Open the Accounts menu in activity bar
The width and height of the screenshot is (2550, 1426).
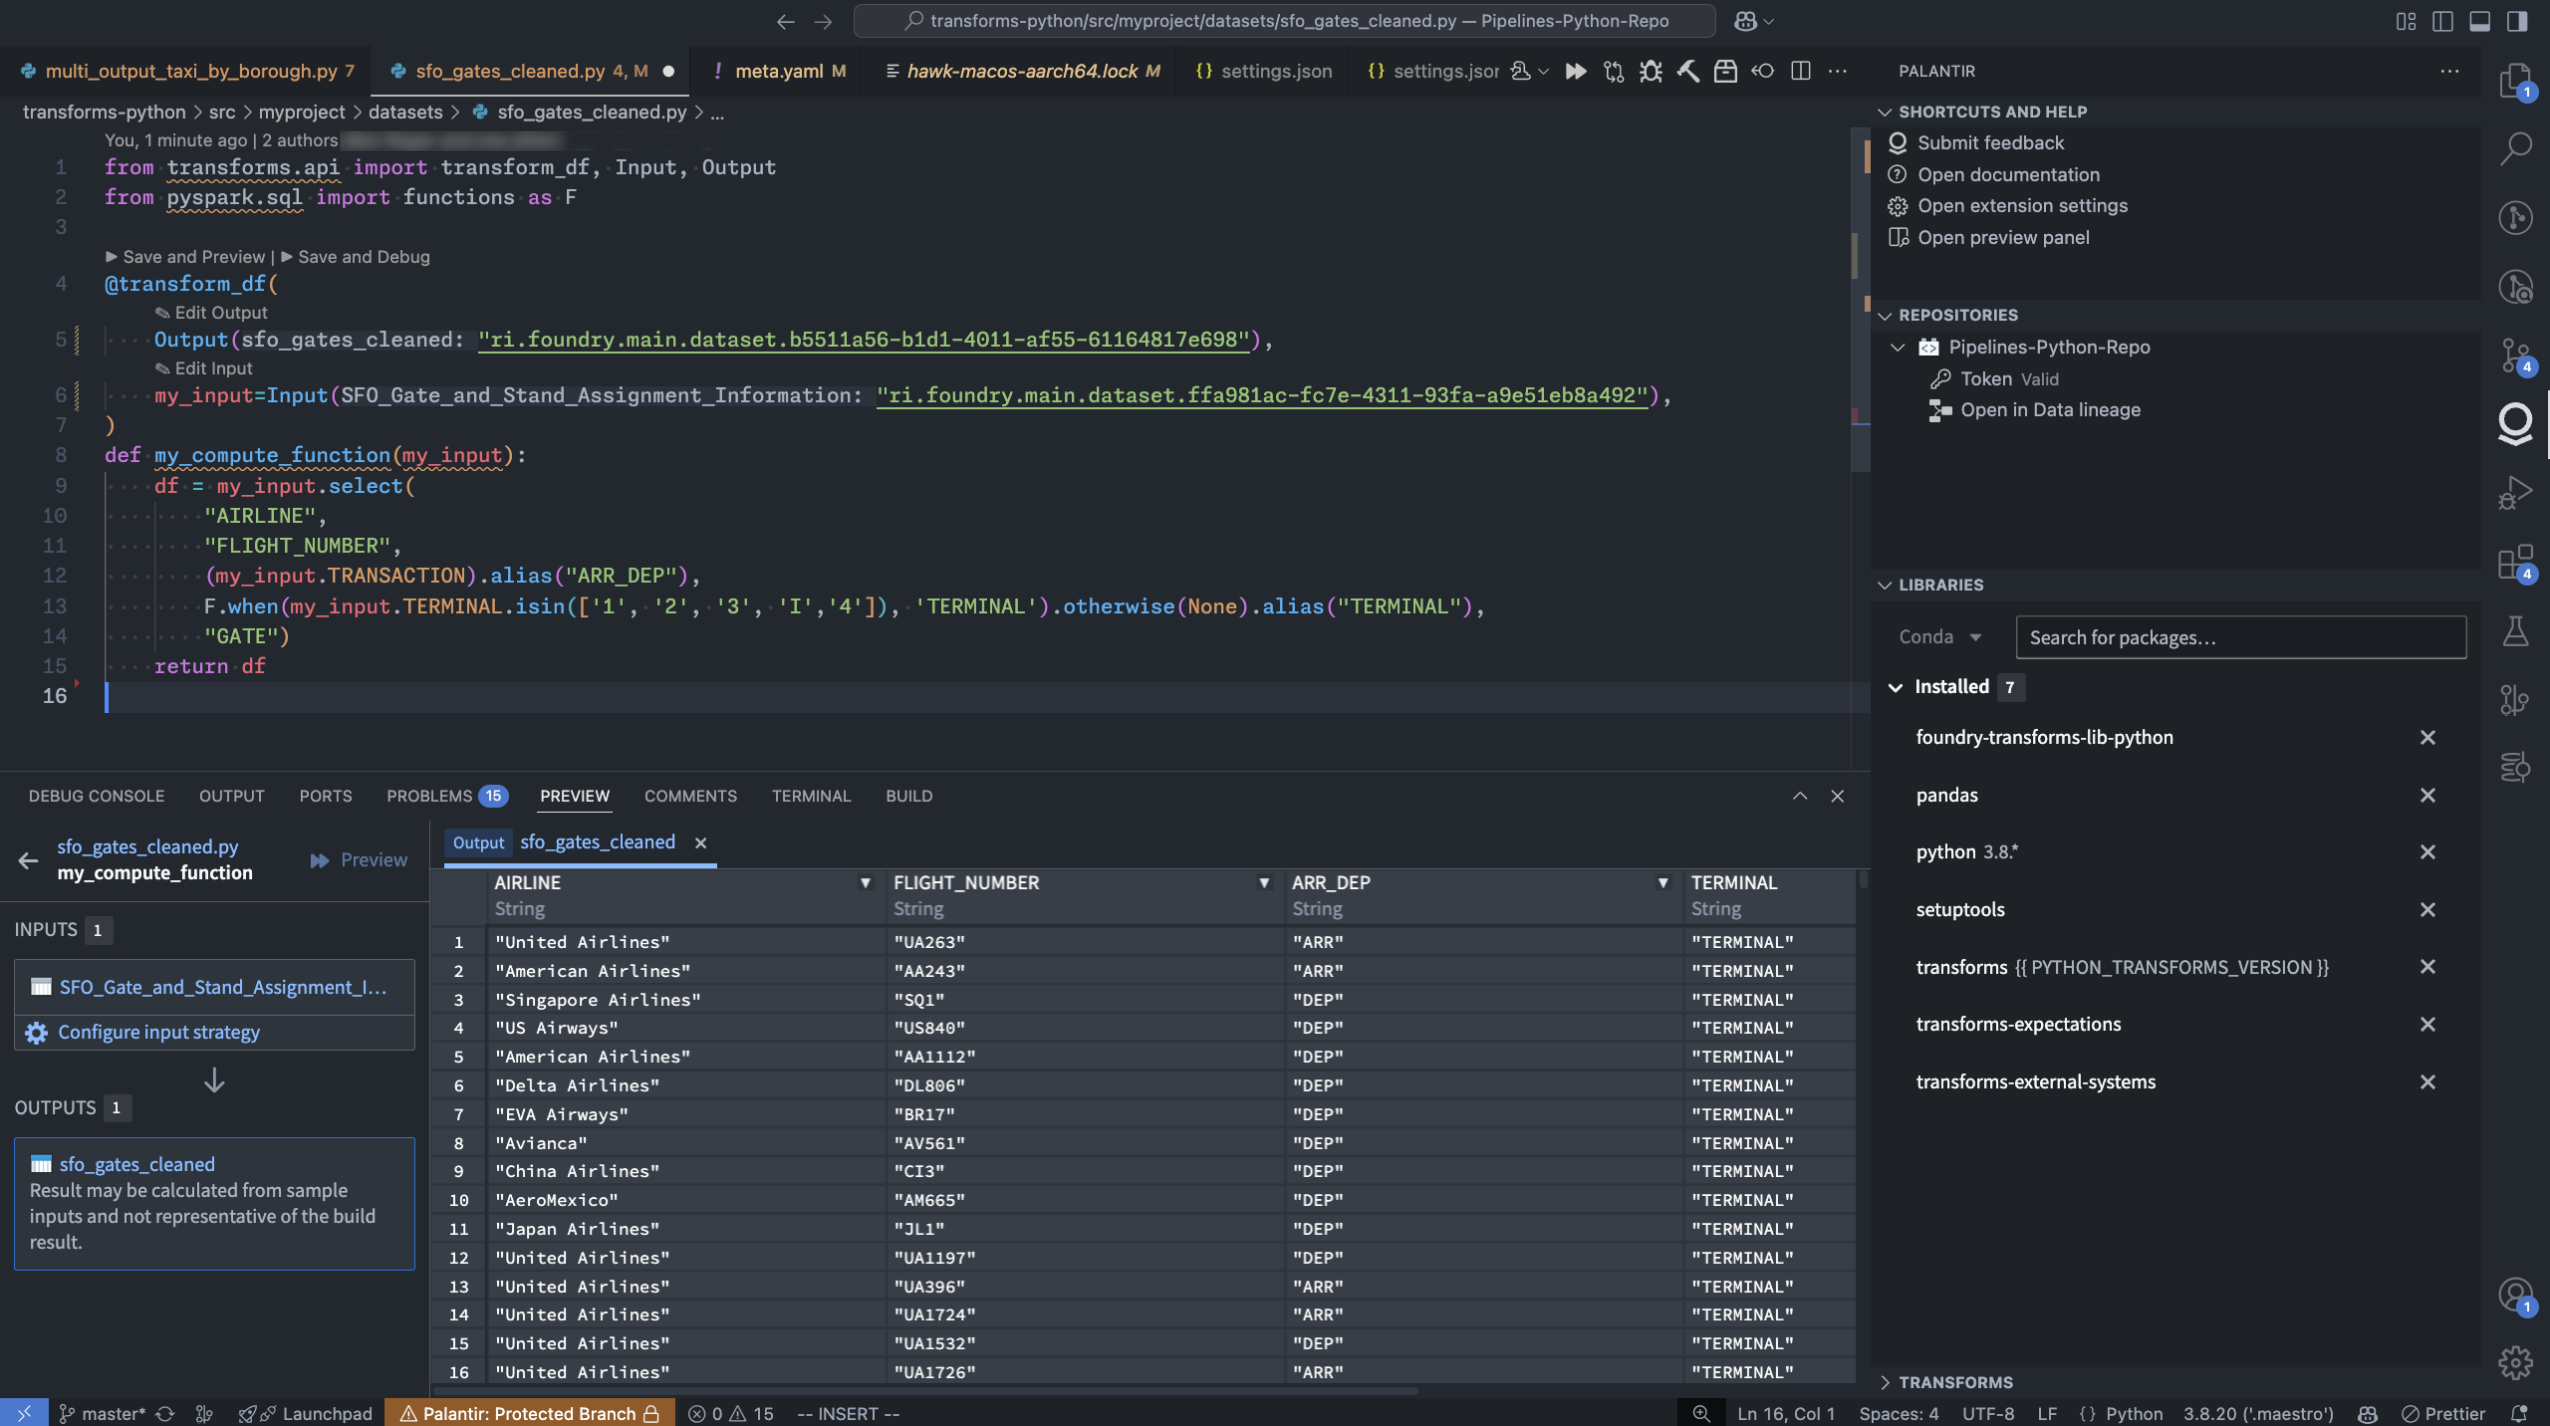coord(2515,1295)
